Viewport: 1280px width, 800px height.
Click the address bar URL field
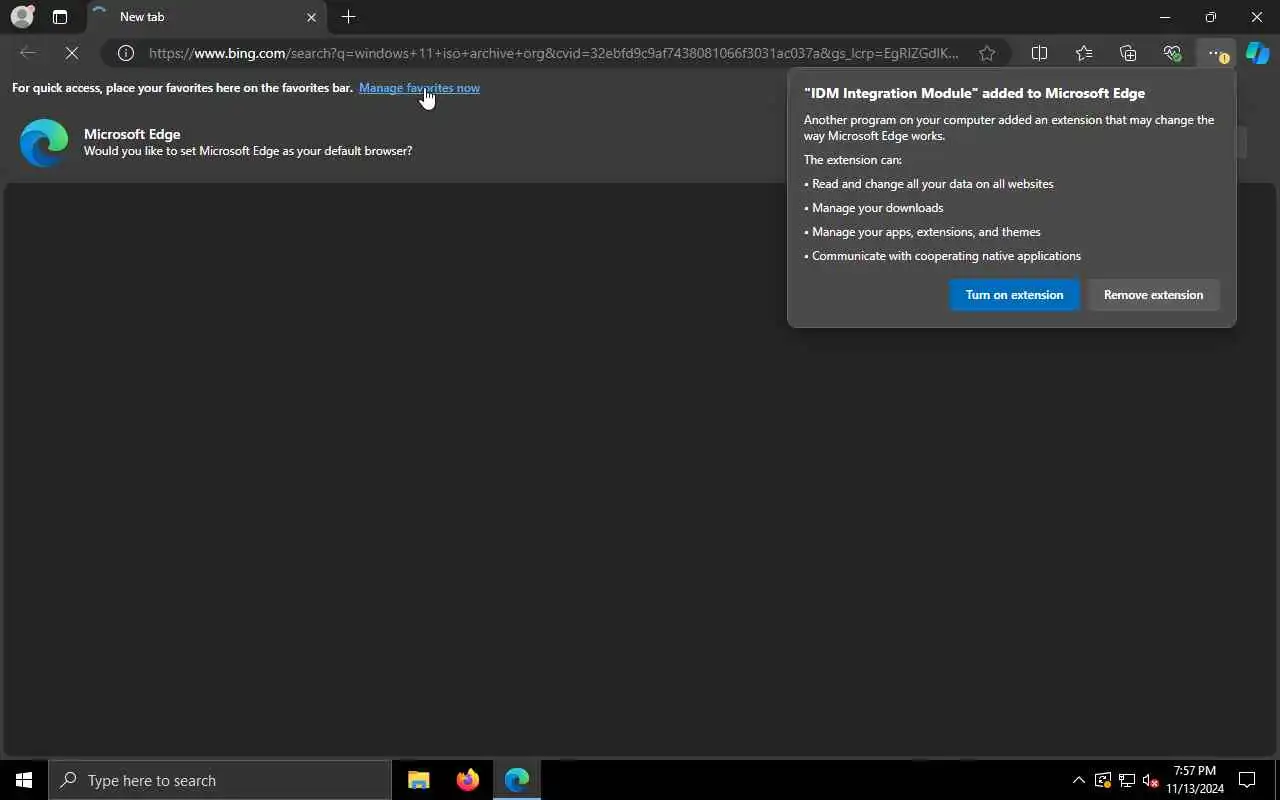(x=553, y=53)
